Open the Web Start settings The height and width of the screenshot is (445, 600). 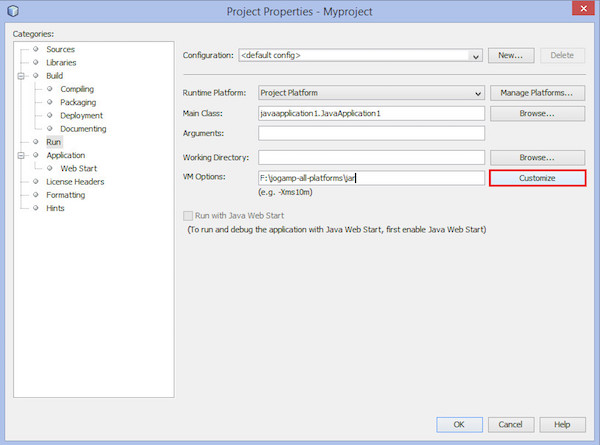[x=78, y=169]
